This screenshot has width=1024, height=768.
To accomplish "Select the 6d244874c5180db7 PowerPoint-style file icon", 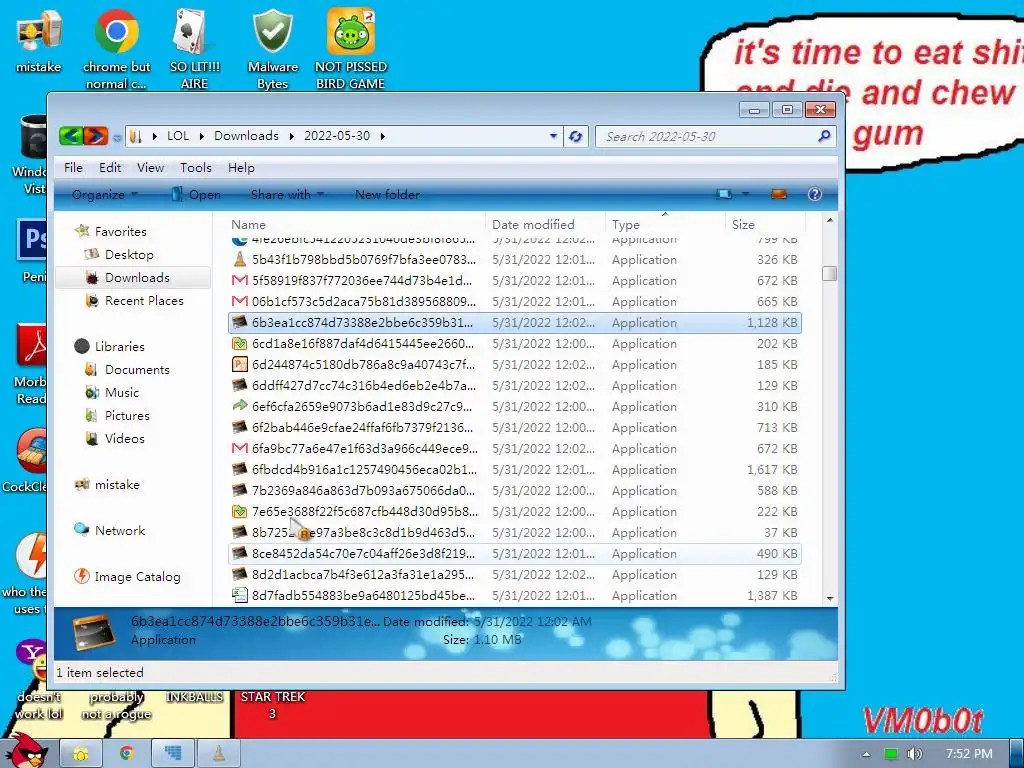I will (240, 364).
